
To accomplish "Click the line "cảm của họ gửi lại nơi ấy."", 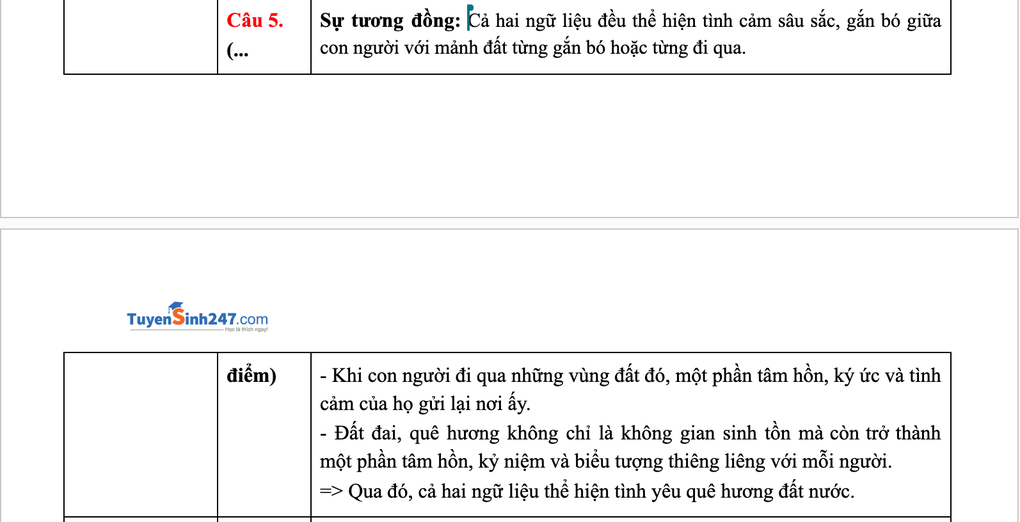I will [x=424, y=404].
